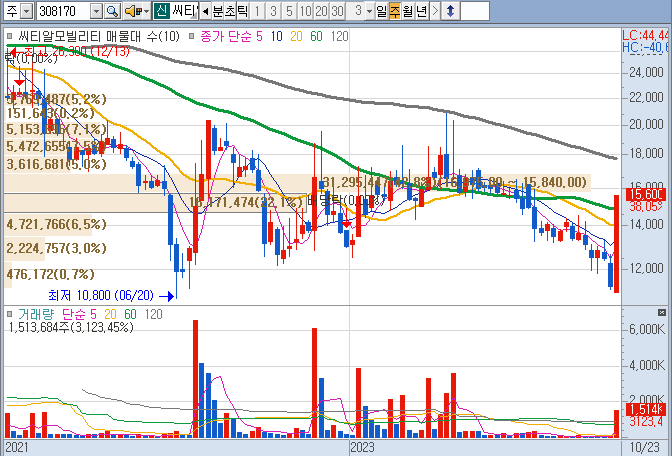Select the 틱 tick chart button
This screenshot has width=672, height=456.
point(243,11)
